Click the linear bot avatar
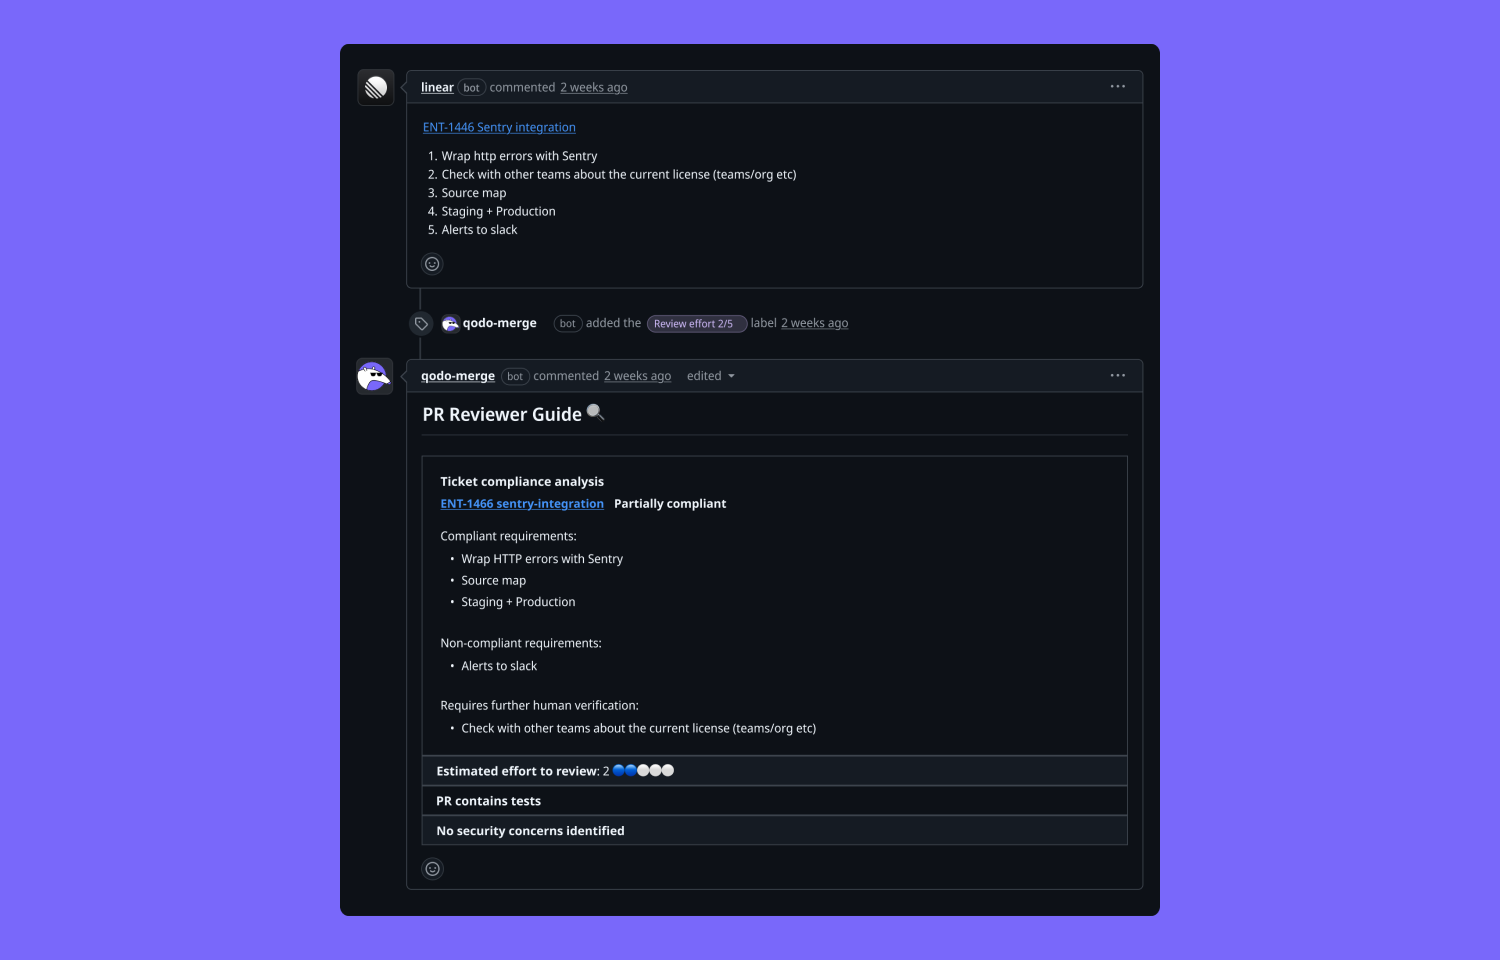This screenshot has height=960, width=1500. [375, 87]
